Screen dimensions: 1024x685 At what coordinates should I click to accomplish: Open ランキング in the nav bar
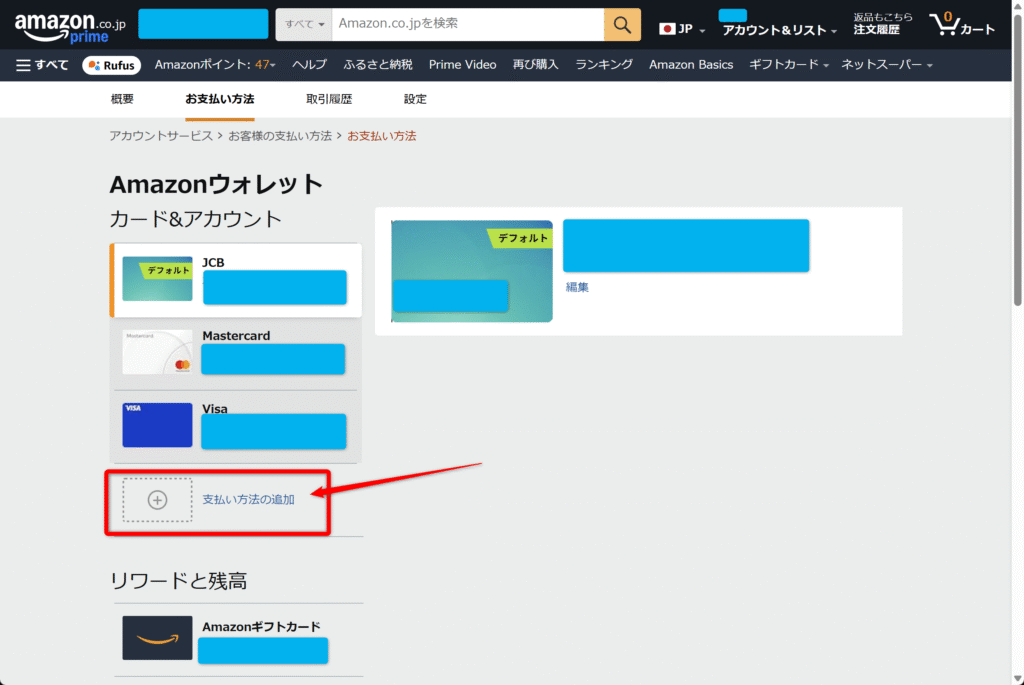(603, 65)
